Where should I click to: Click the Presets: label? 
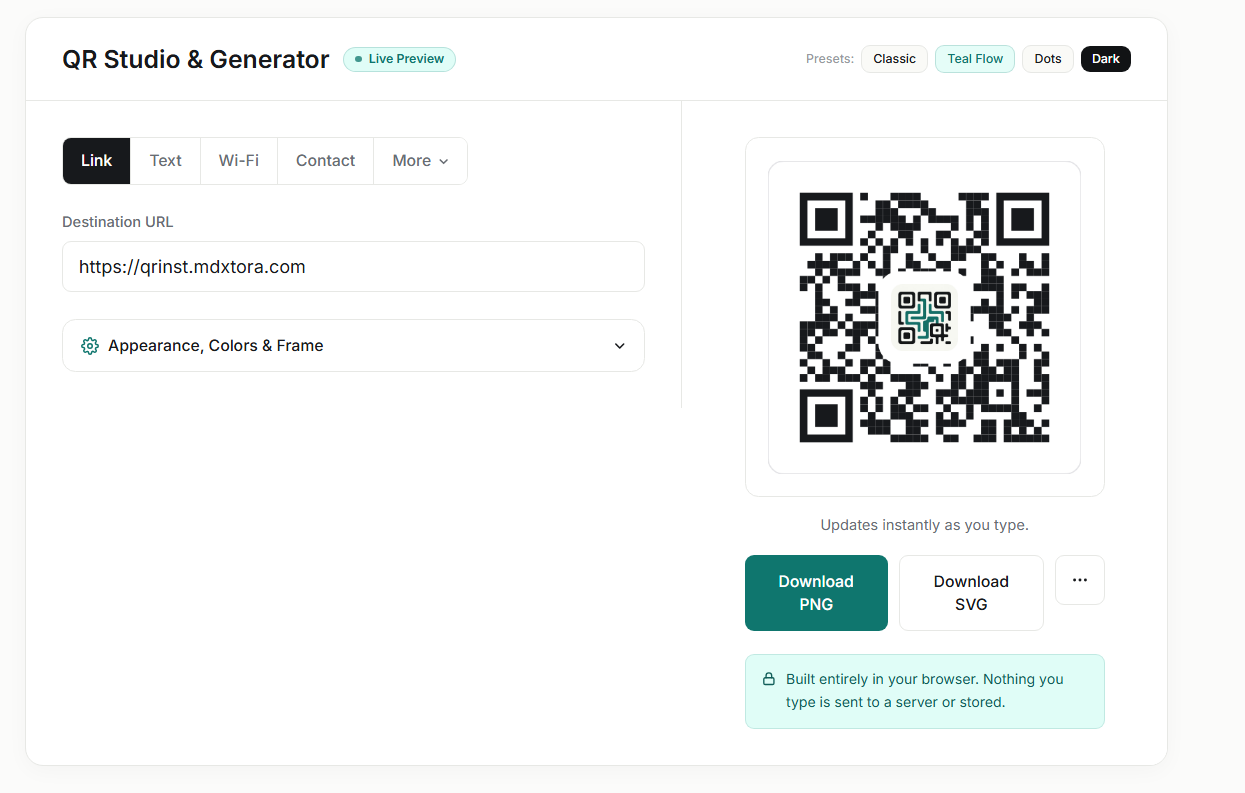coord(830,59)
